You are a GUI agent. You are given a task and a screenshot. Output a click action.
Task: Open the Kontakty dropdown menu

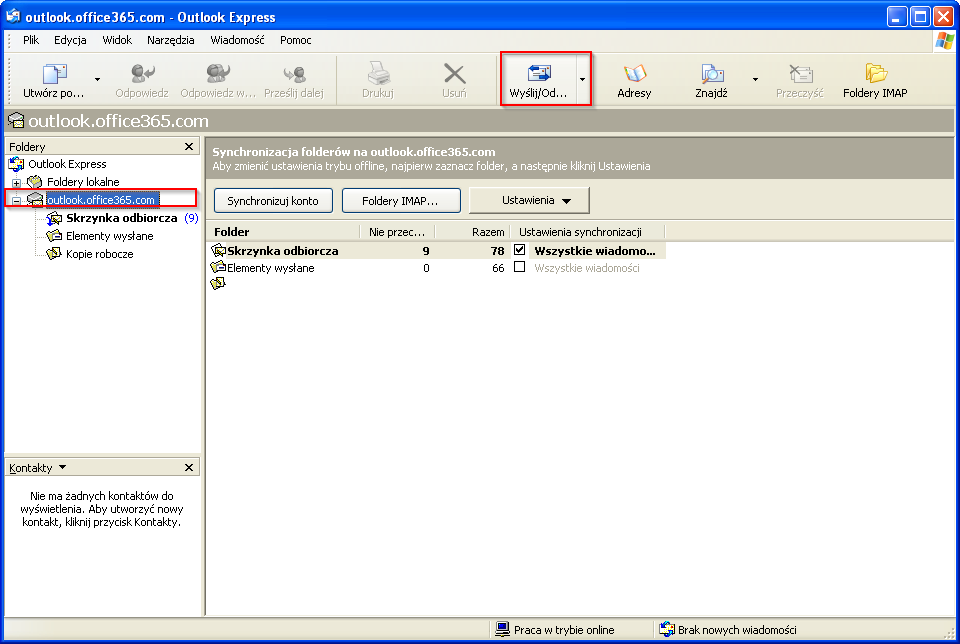point(37,468)
